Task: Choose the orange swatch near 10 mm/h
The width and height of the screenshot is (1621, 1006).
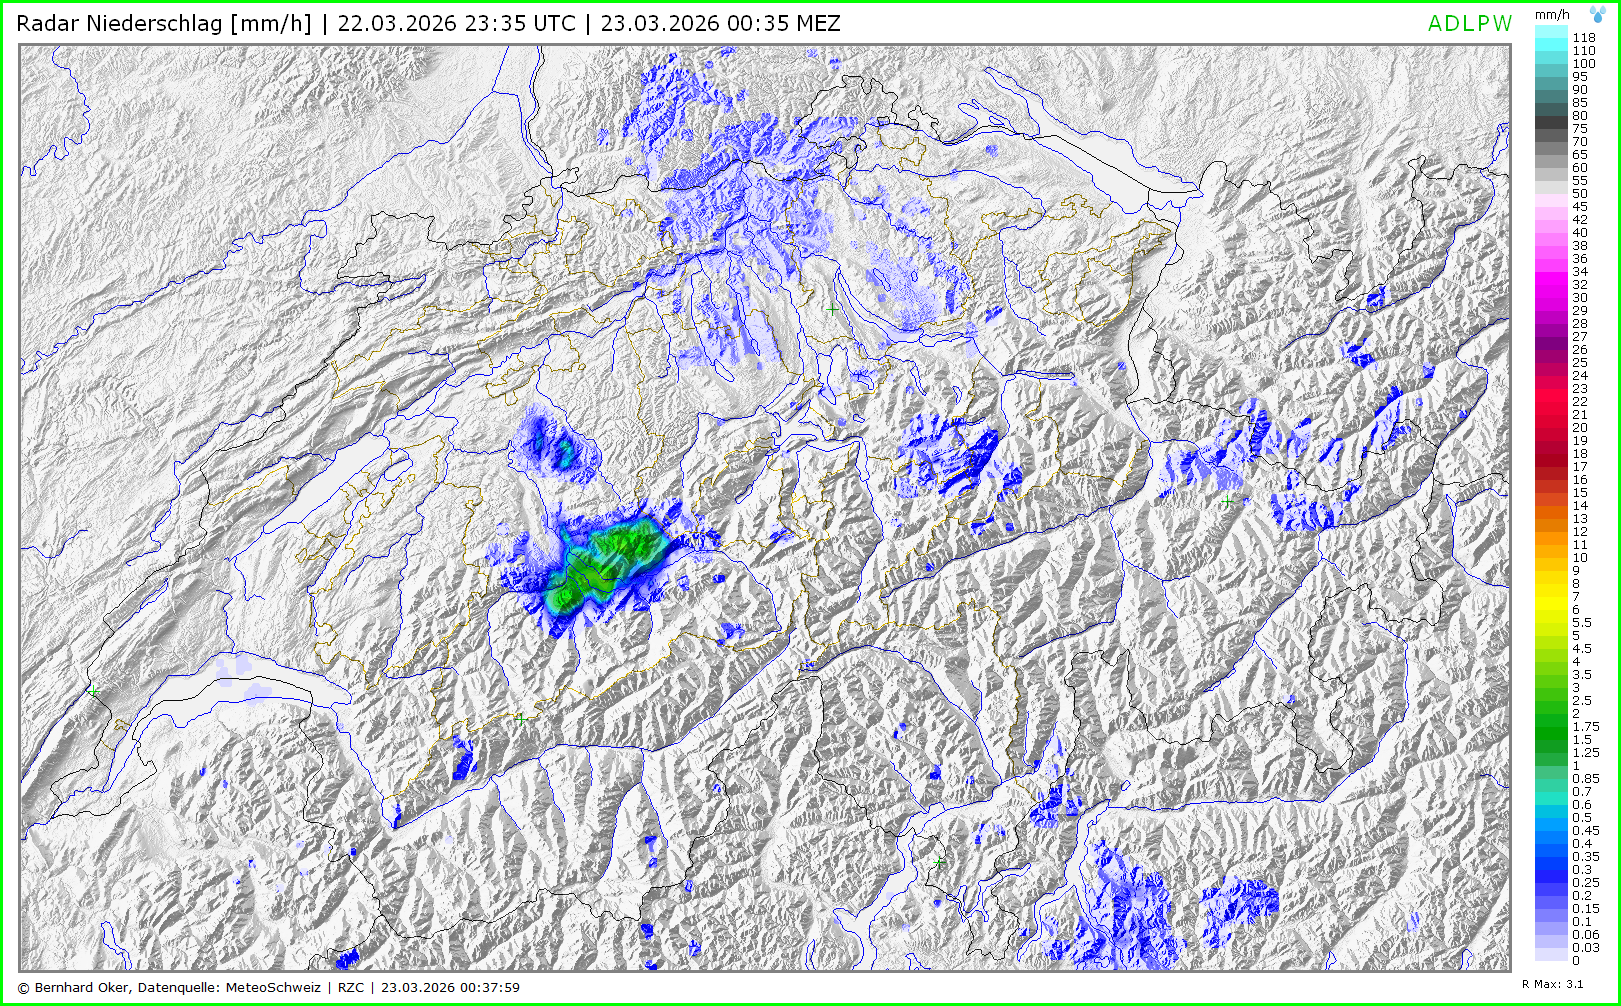Action: click(1551, 557)
